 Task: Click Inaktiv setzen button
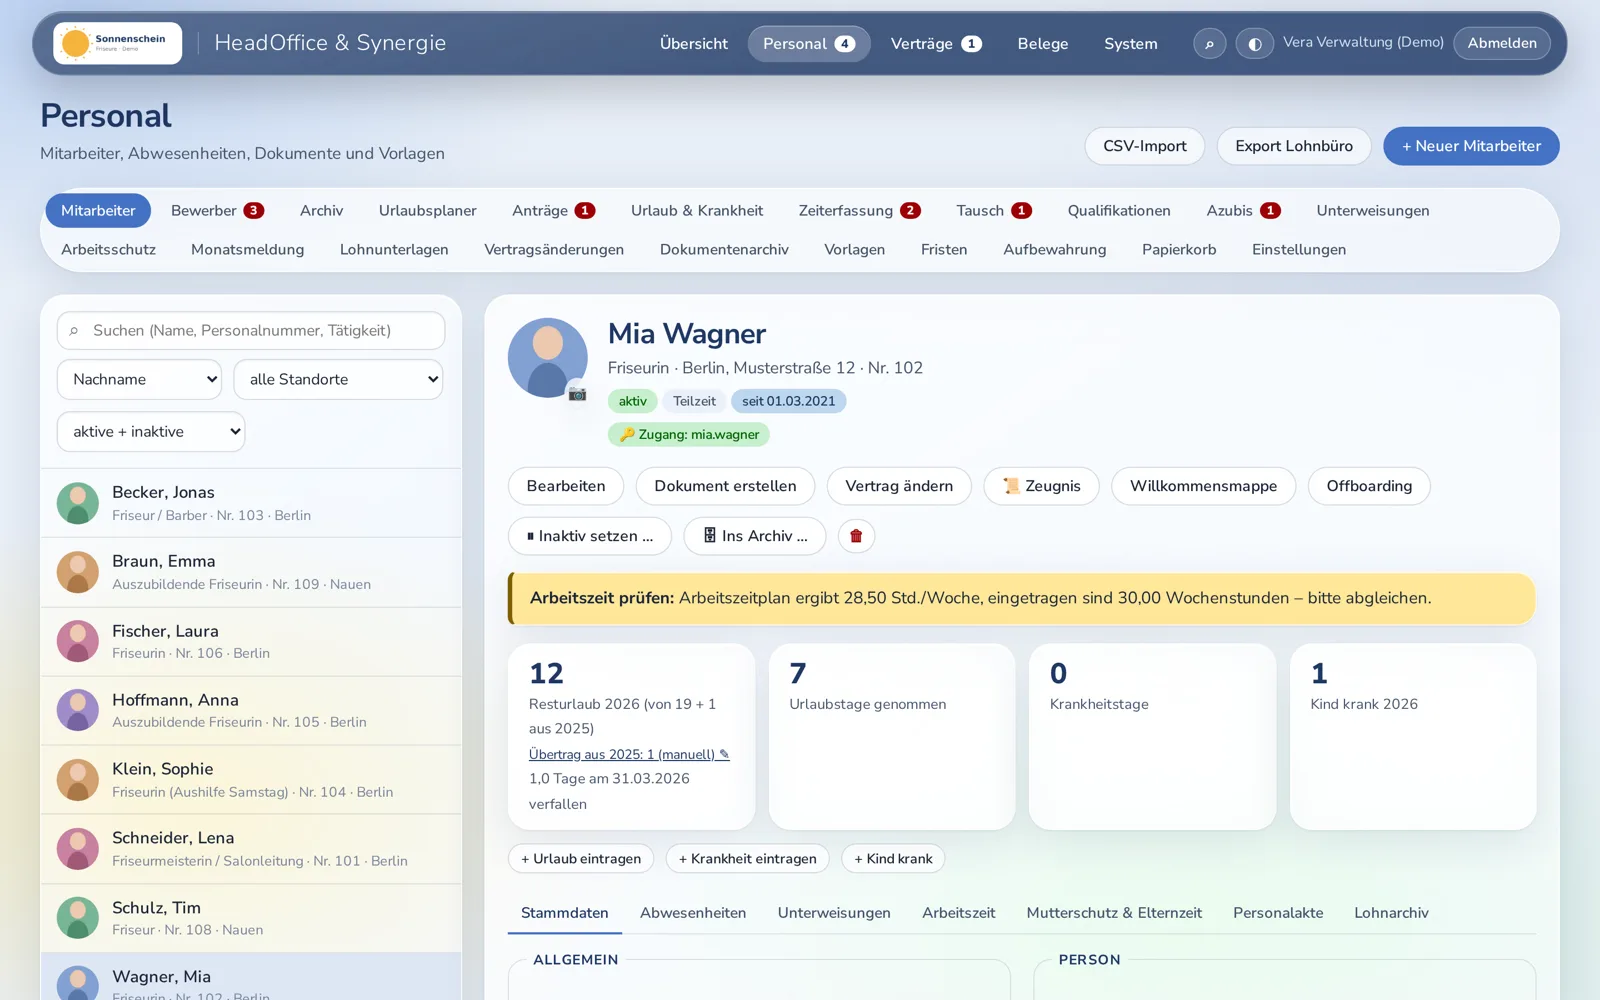coord(590,536)
